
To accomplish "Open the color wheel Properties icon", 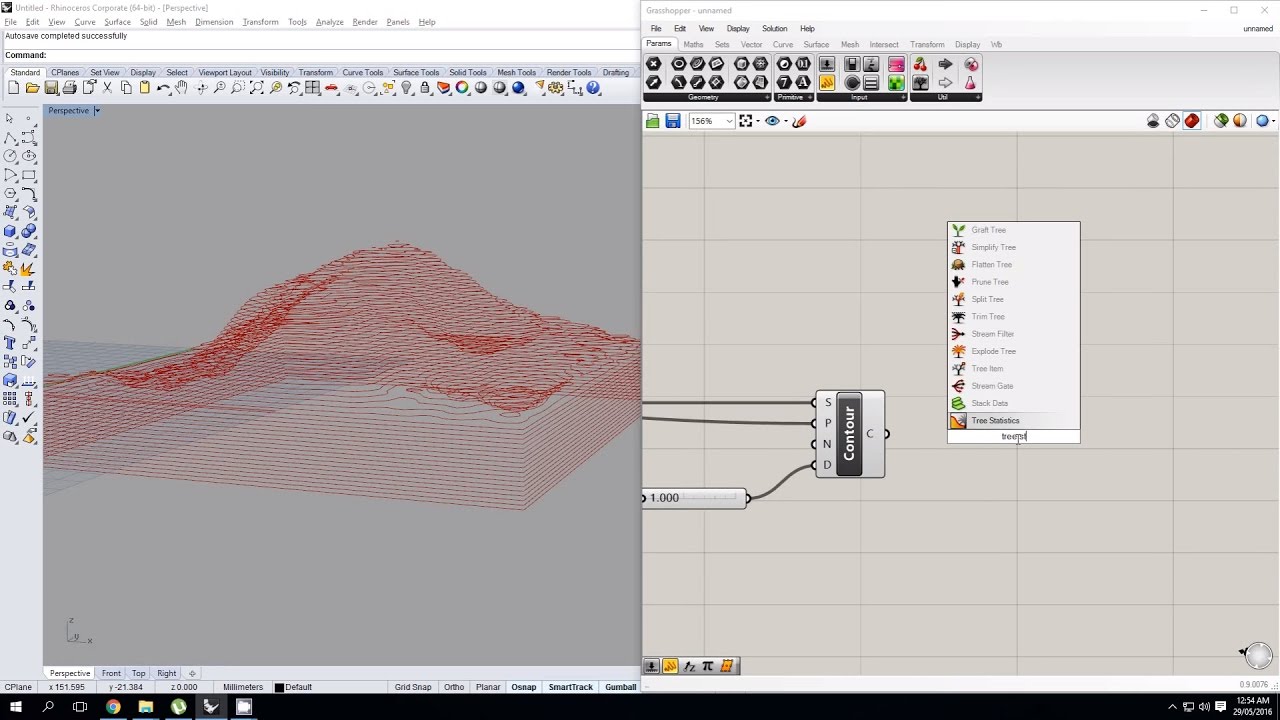I will [x=462, y=88].
